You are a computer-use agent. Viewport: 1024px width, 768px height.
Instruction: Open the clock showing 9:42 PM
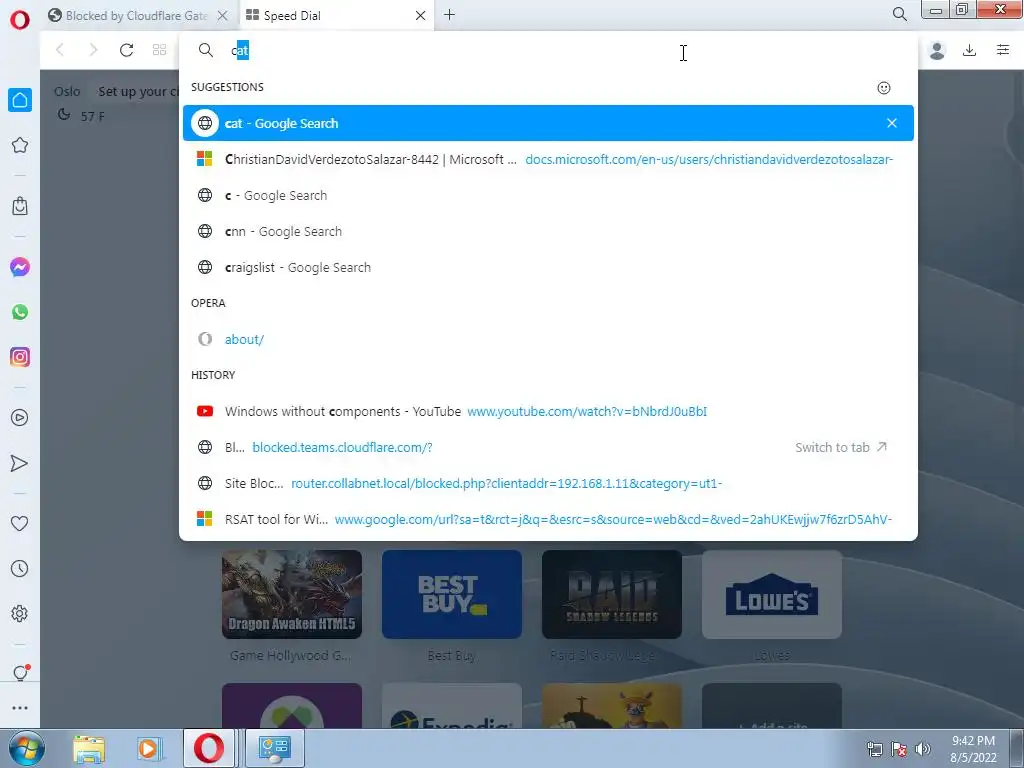pos(974,749)
